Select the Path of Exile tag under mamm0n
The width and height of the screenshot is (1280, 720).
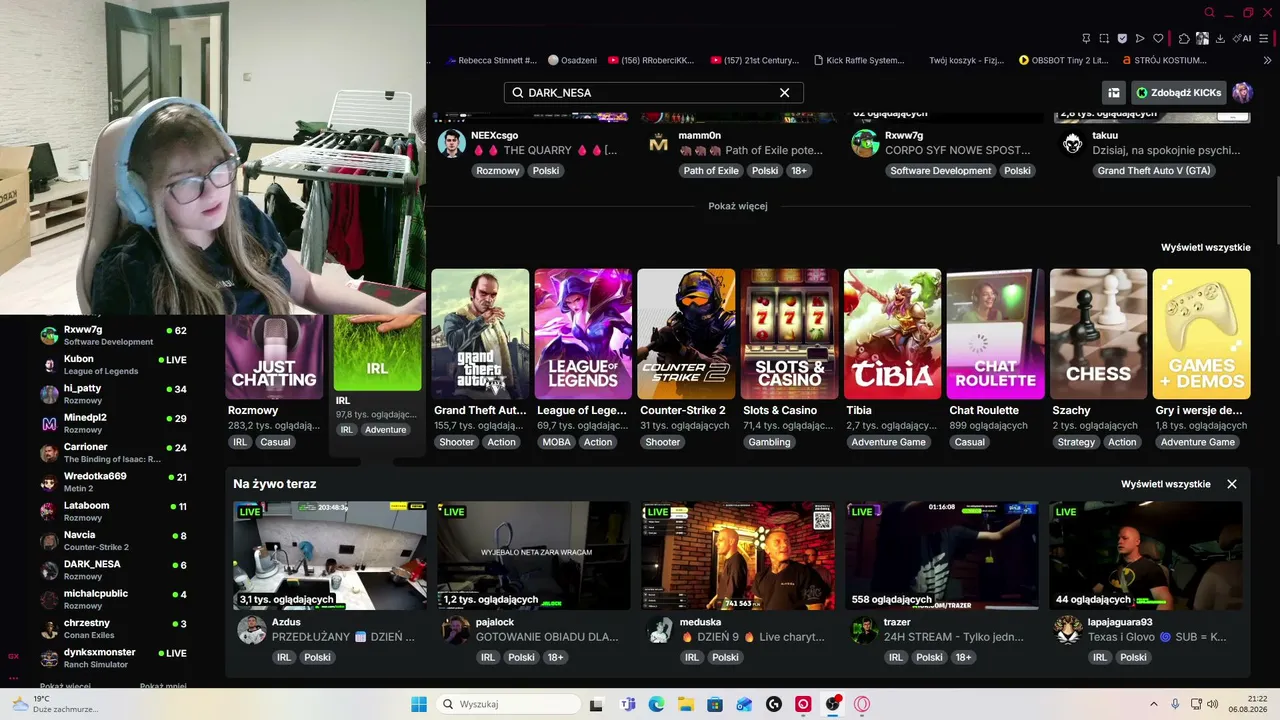tap(711, 171)
